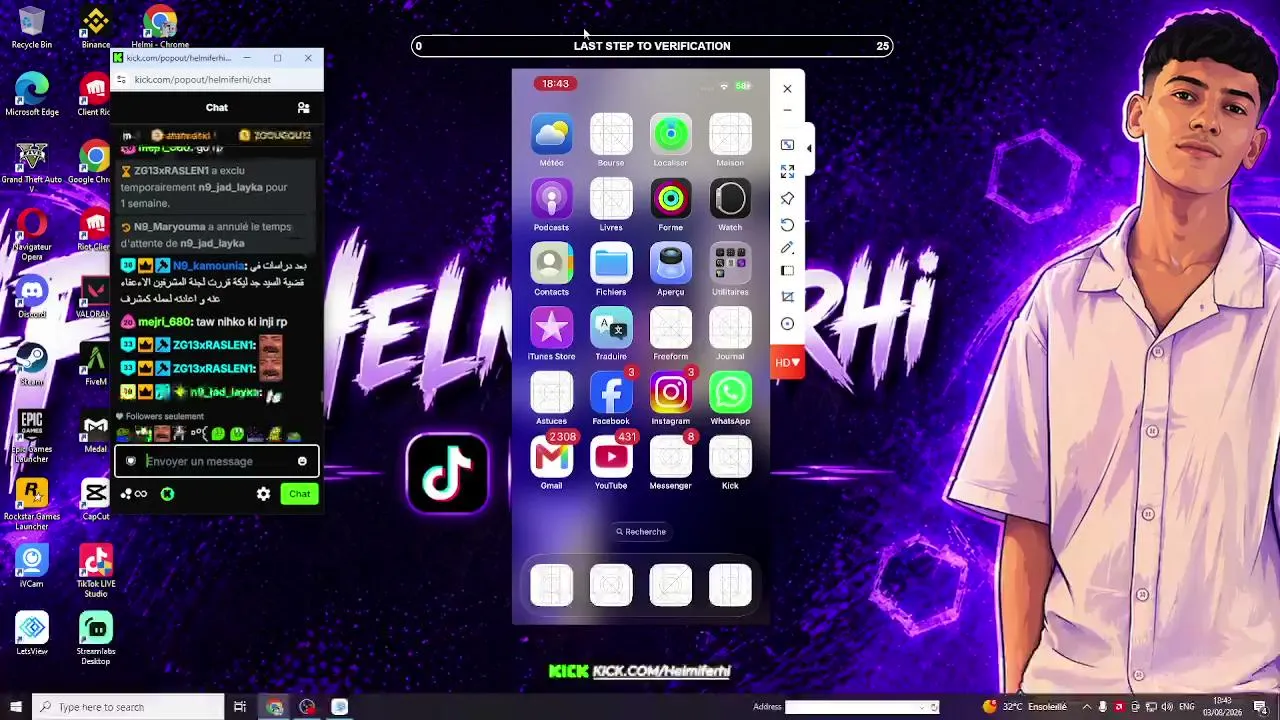Open the Instagram app on the phone
This screenshot has width=1280, height=720.
[670, 392]
